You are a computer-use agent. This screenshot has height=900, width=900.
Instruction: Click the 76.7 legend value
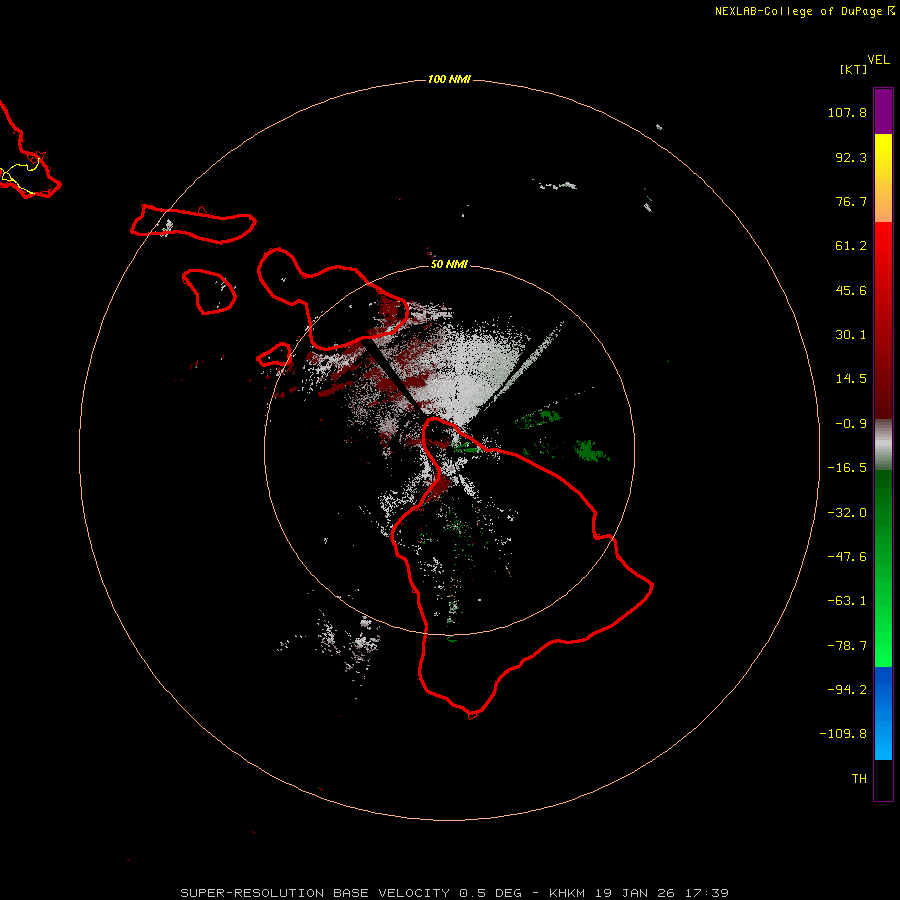pyautogui.click(x=851, y=201)
